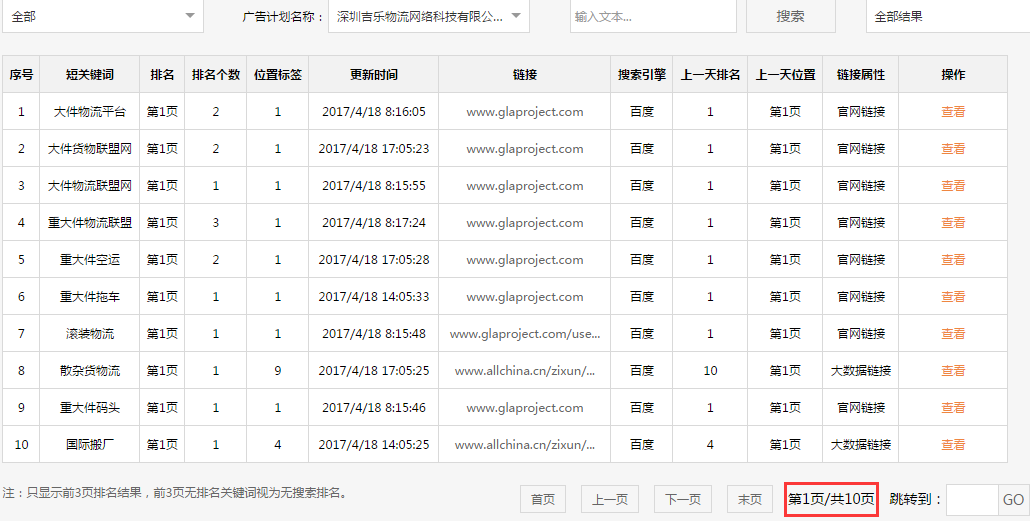Image resolution: width=1030 pixels, height=521 pixels.
Task: Click update time 2017/4/18 8:17:24
Action: coord(374,223)
